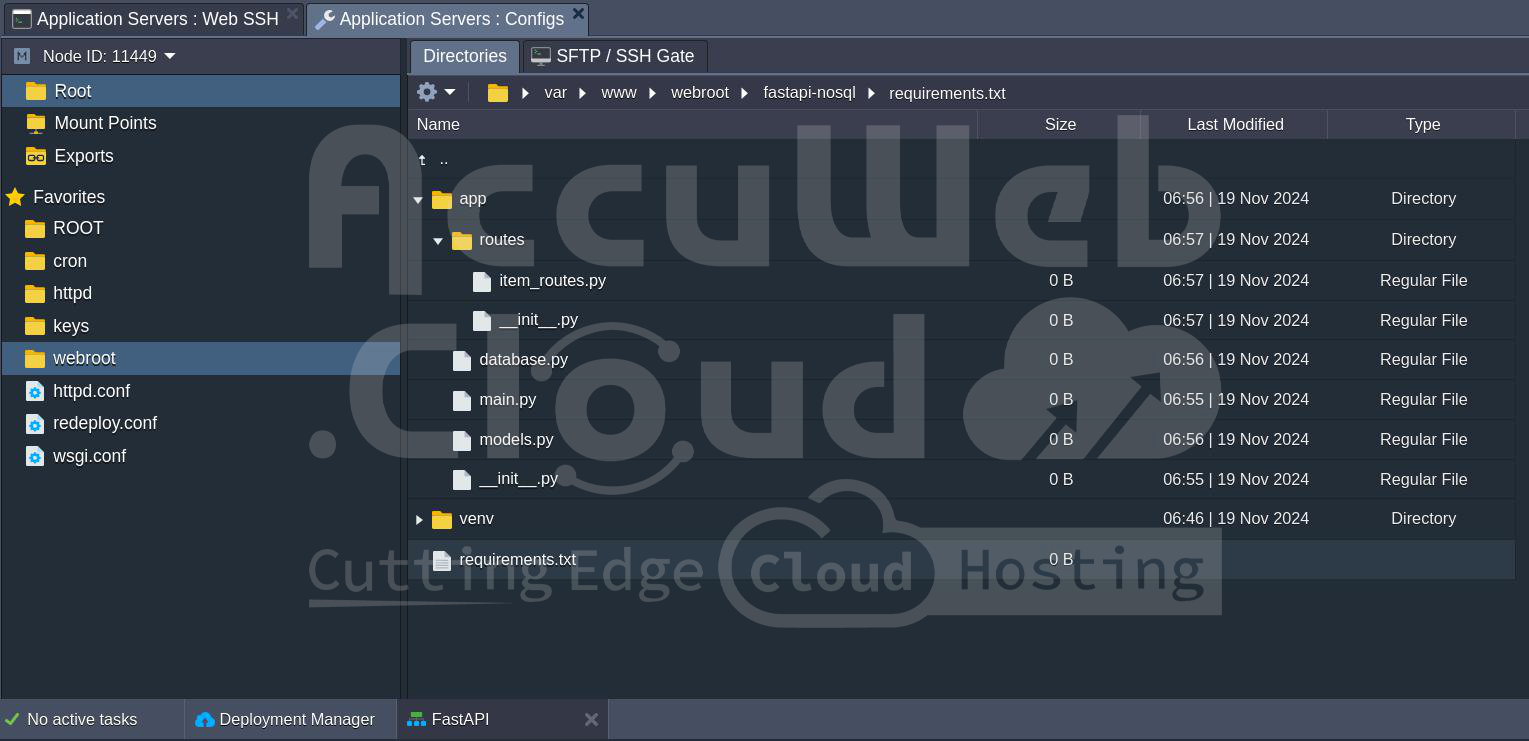Close the FastAPI bottom panel tab
The image size is (1529, 741).
[x=591, y=719]
